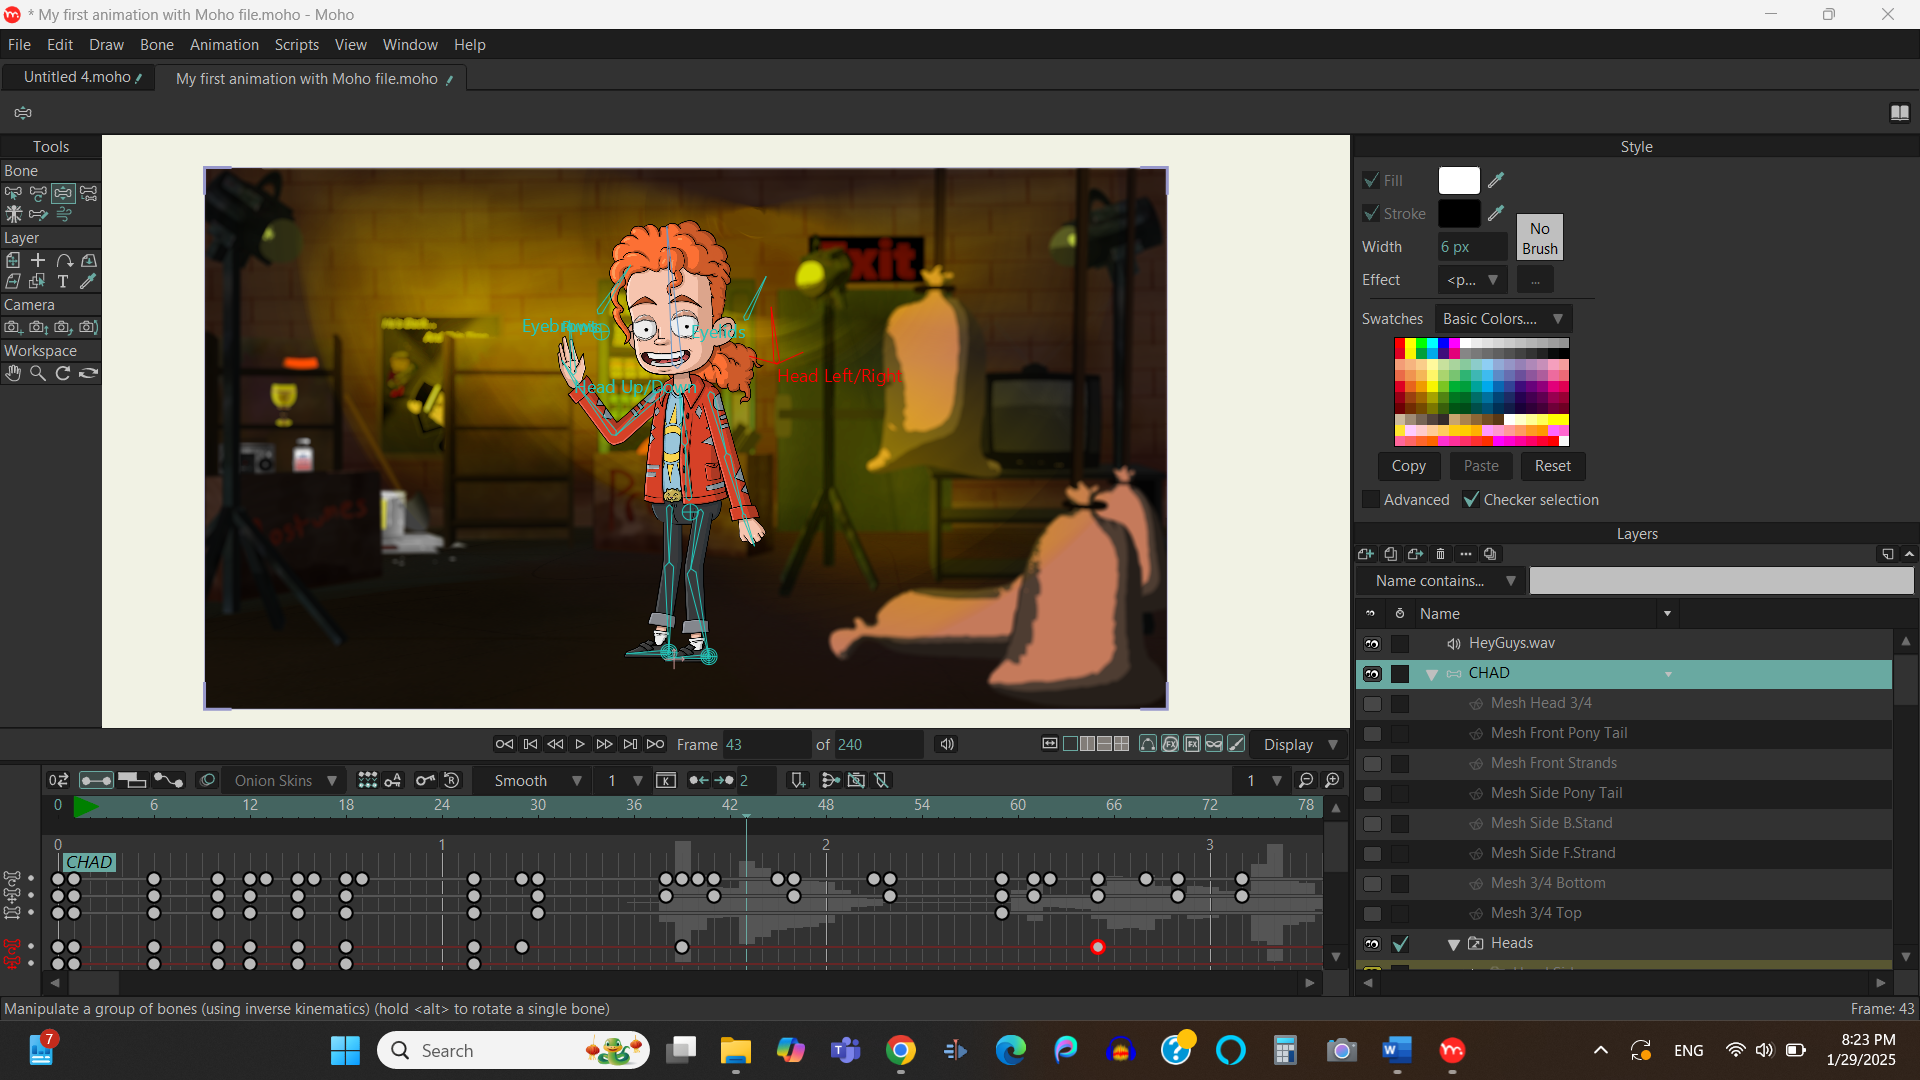The height and width of the screenshot is (1080, 1920).
Task: Open the Draw menu
Action: pos(106,44)
